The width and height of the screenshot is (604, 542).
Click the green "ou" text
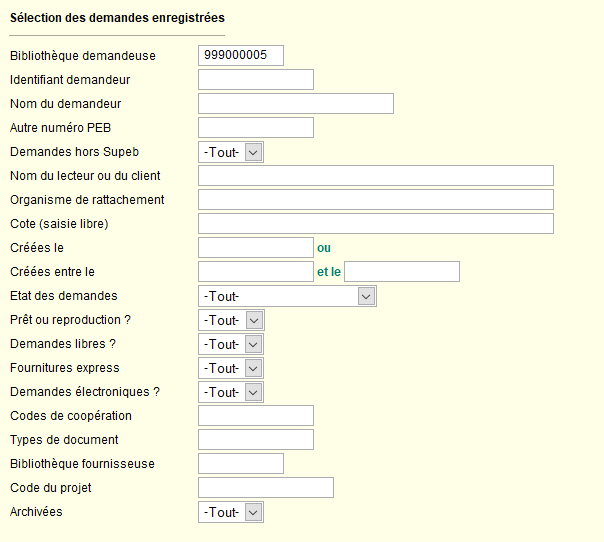click(324, 248)
